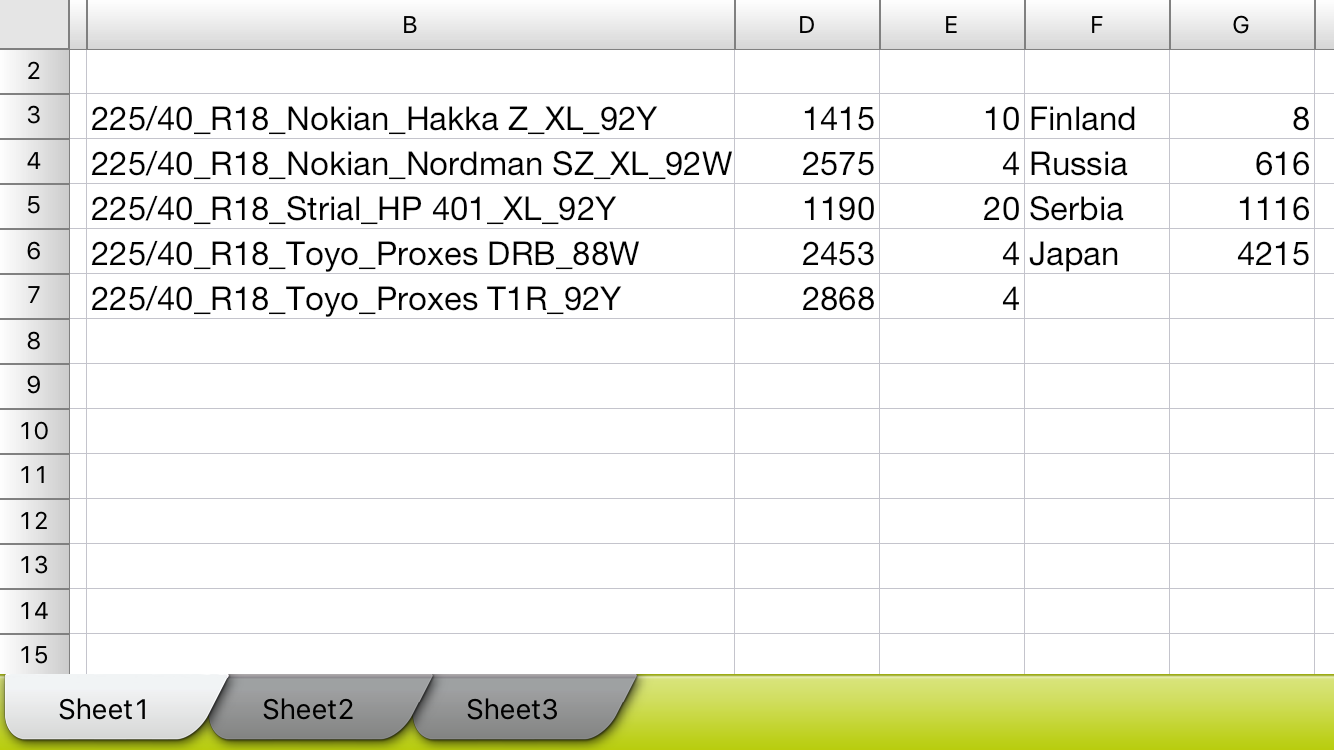This screenshot has height=750, width=1334.
Task: Click column D header
Action: tap(807, 25)
